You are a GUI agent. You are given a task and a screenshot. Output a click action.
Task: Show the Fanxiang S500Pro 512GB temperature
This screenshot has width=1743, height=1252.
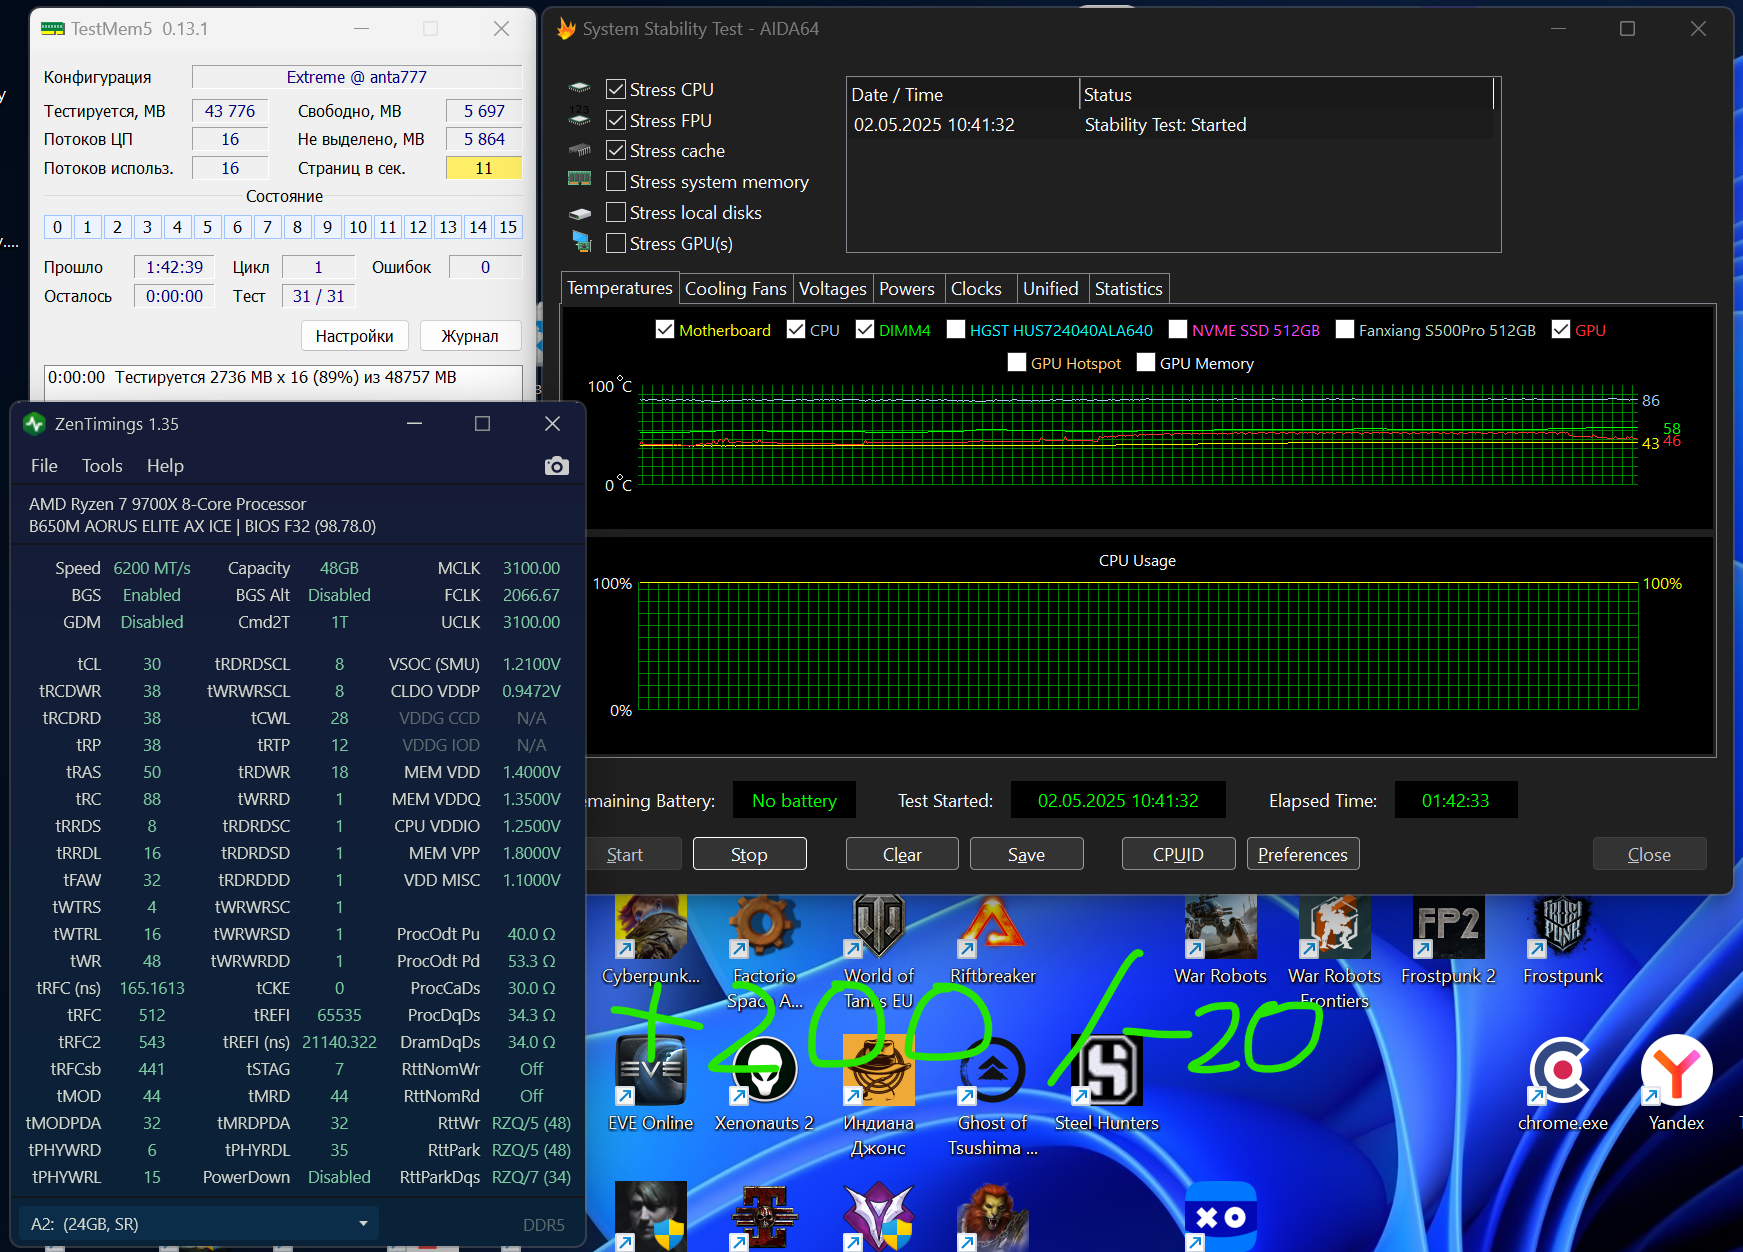1345,330
